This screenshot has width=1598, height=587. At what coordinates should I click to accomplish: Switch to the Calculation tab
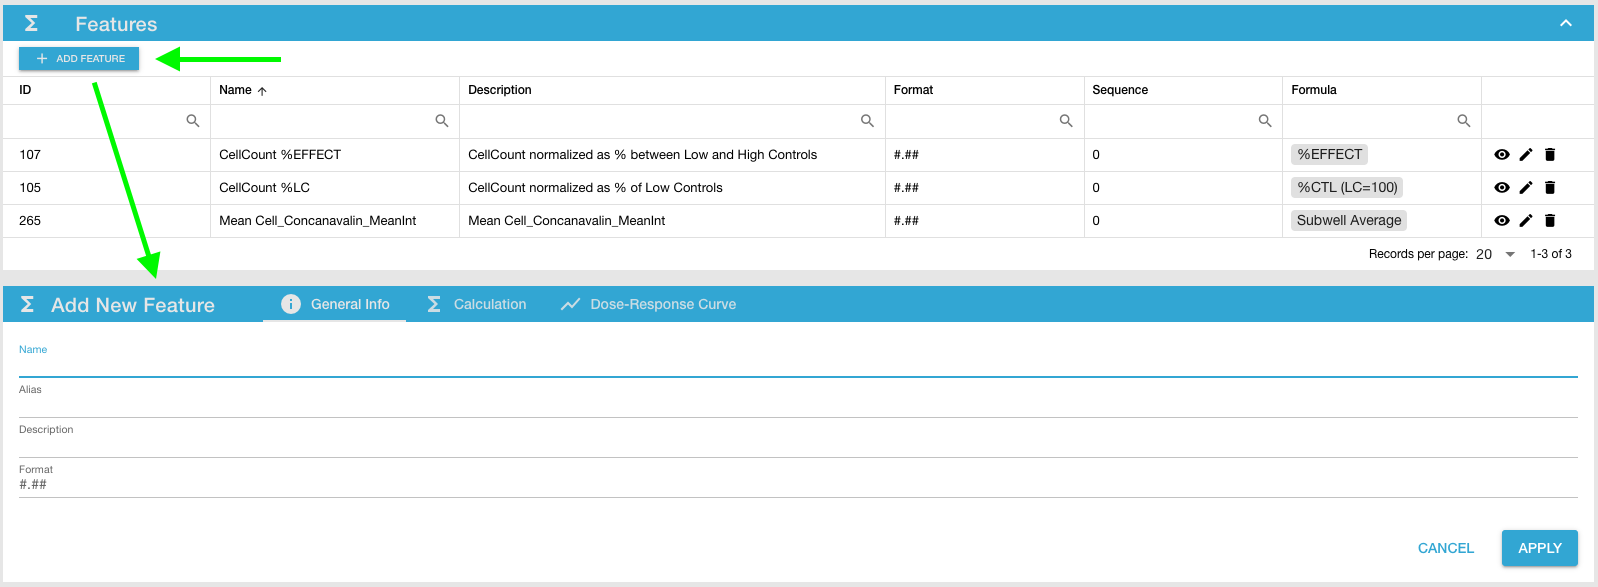point(477,304)
